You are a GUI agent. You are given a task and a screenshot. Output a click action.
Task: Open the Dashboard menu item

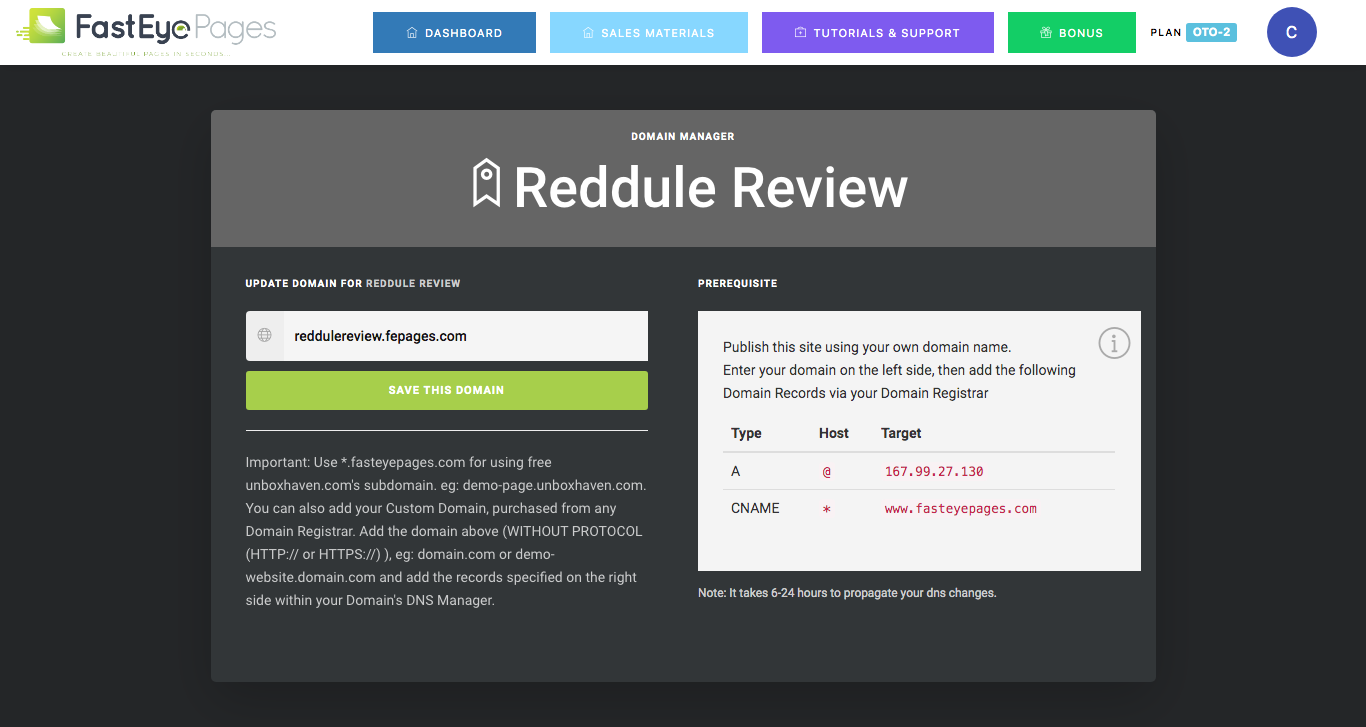click(x=454, y=32)
